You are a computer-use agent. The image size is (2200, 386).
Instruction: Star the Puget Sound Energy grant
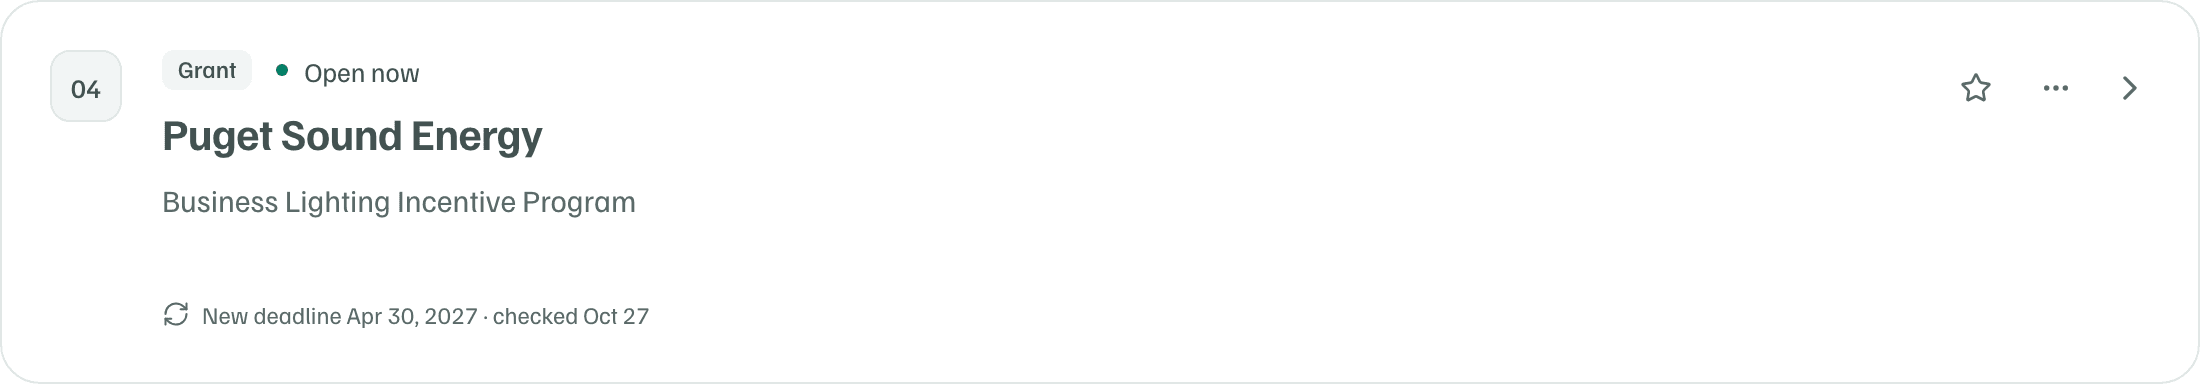pyautogui.click(x=1975, y=88)
